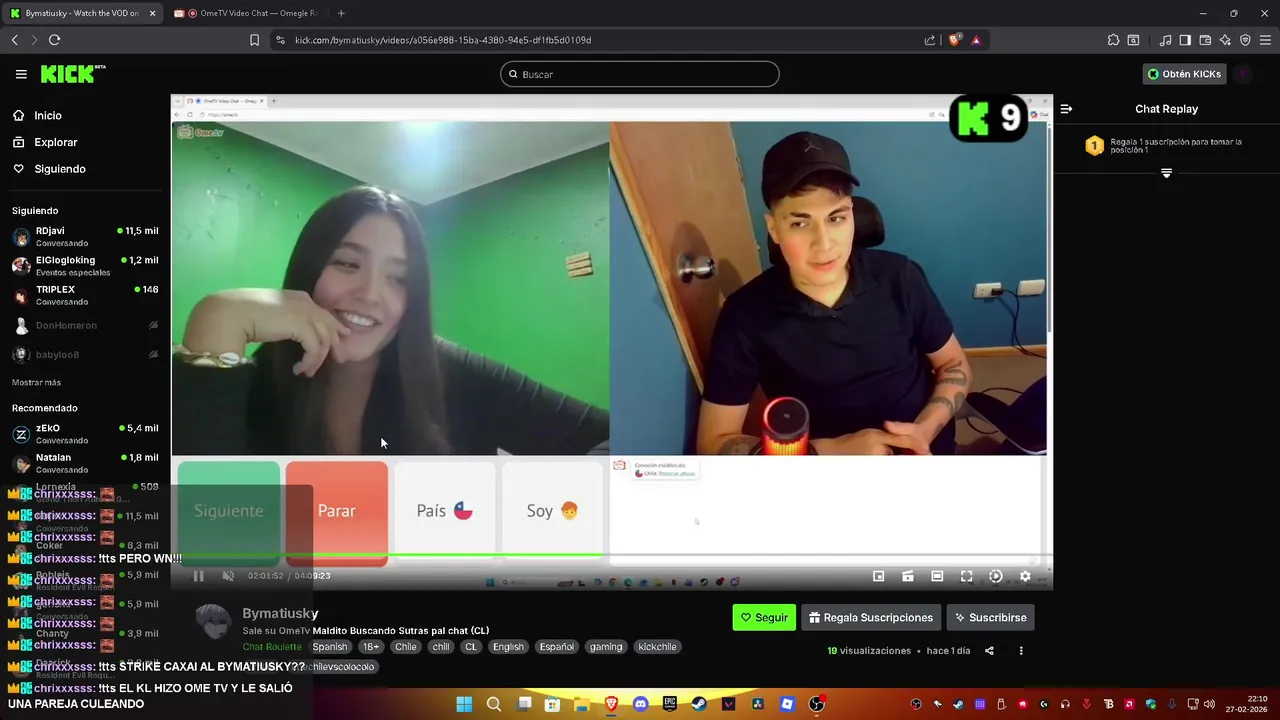
Task: Select the Spanish tag
Action: point(330,647)
